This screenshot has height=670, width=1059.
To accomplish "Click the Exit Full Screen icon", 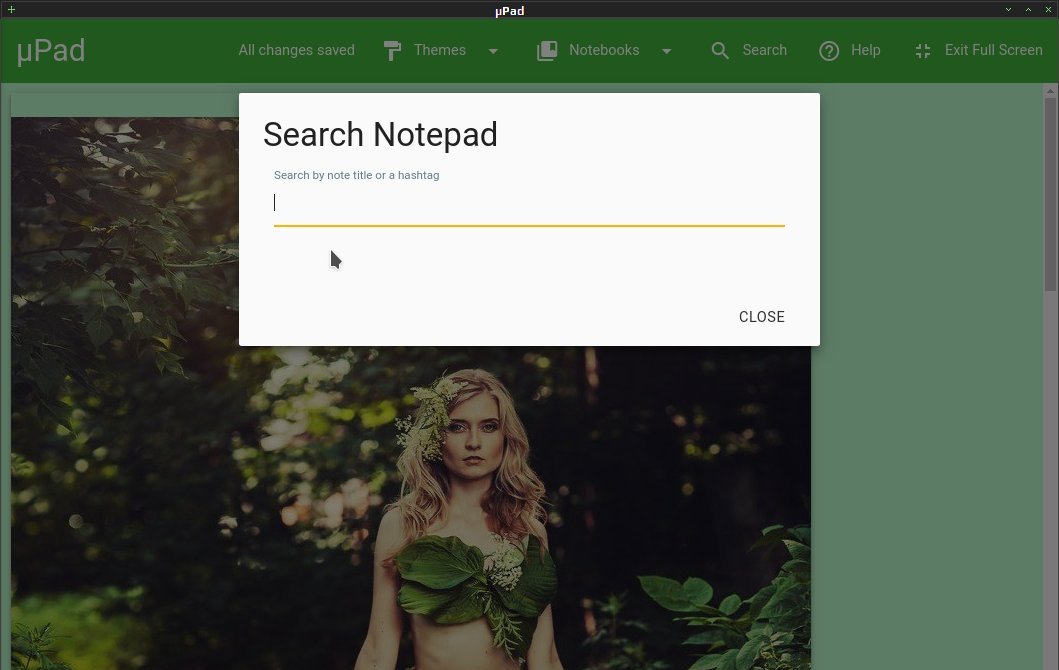I will [923, 51].
